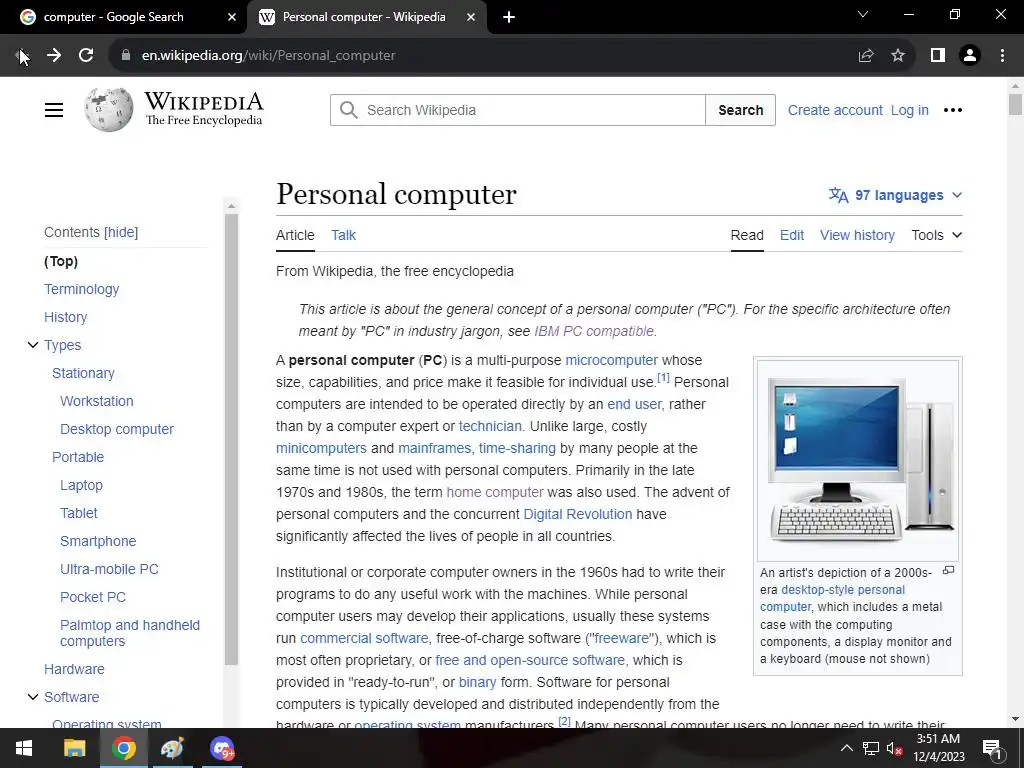
Task: Open tab search chevron in title bar
Action: (x=863, y=14)
